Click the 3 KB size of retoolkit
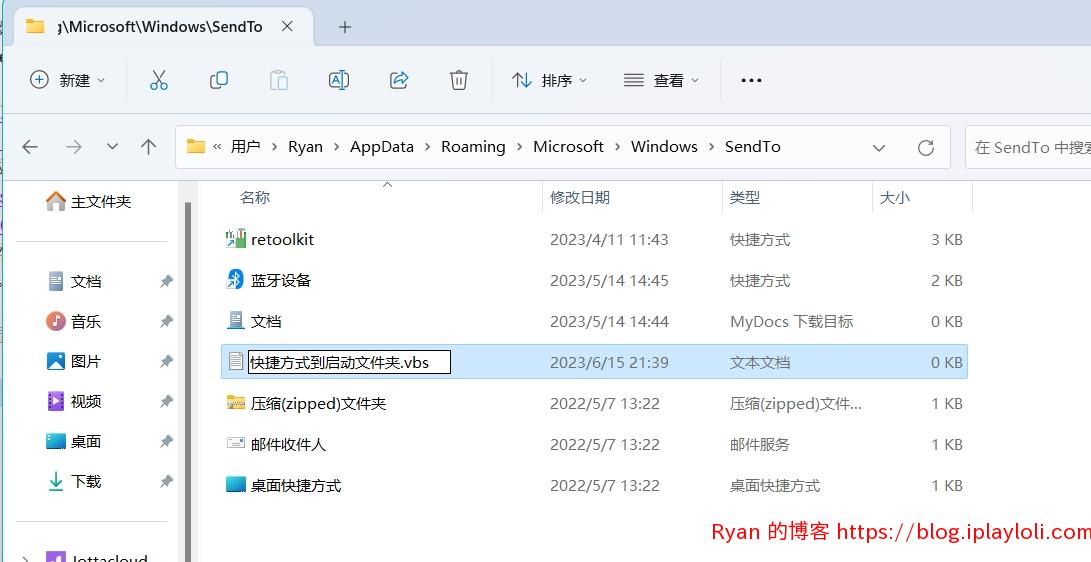Viewport: 1091px width, 562px height. point(946,240)
